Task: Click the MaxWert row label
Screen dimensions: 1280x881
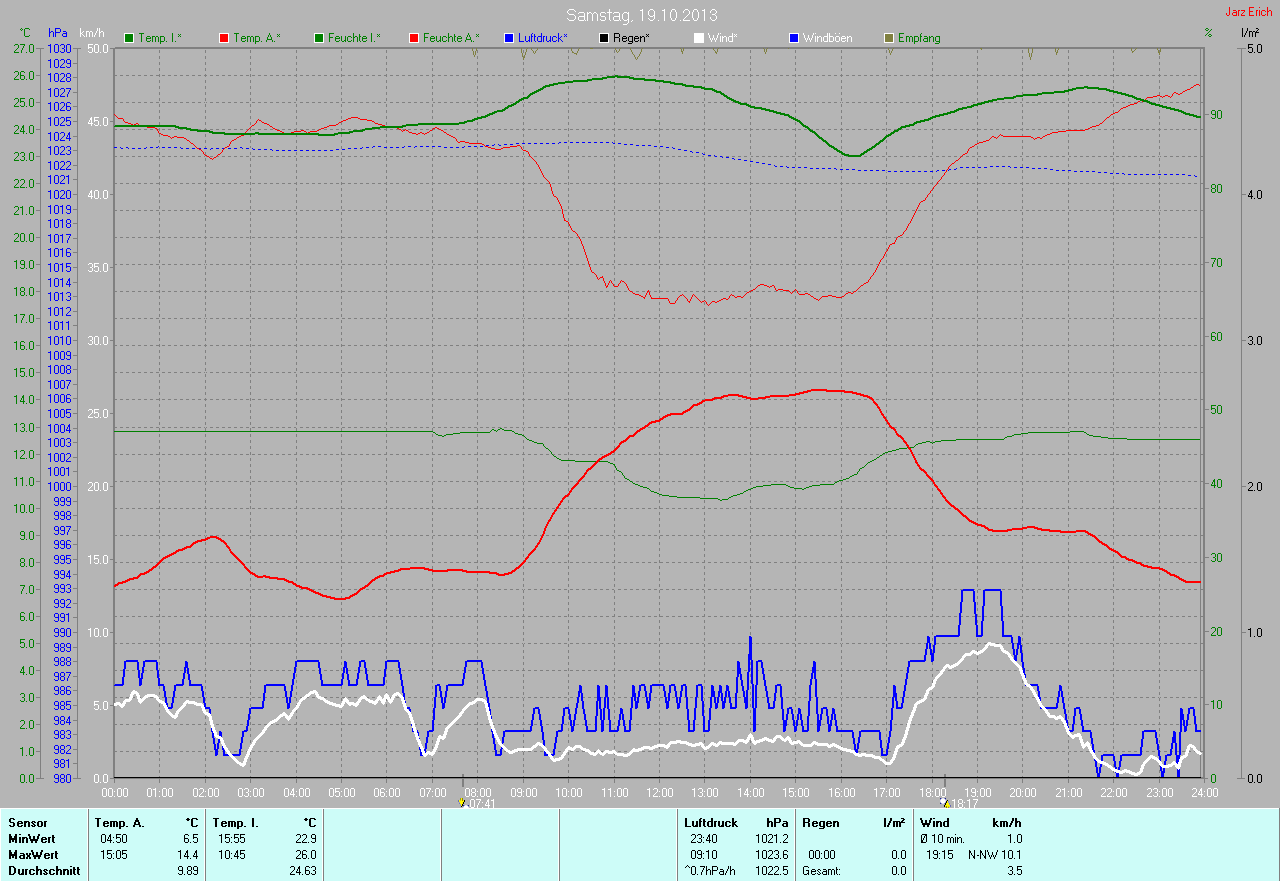Action: coord(34,855)
